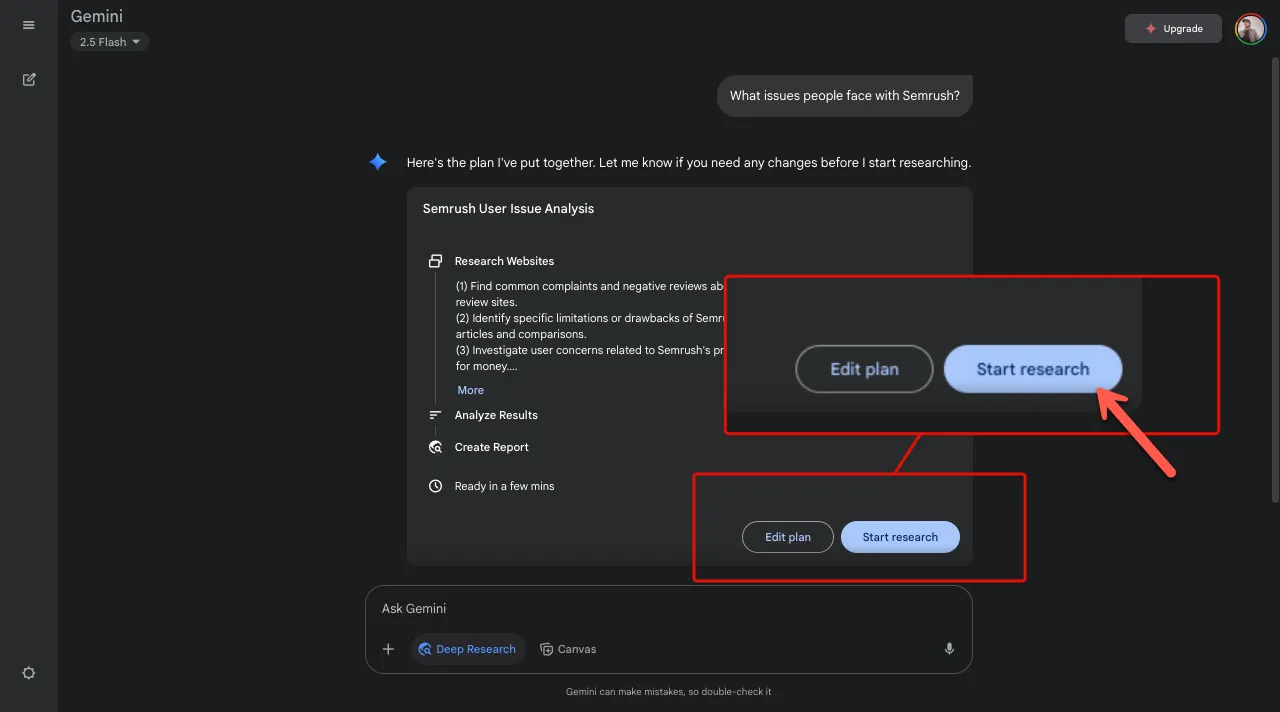
Task: Click the Gemini title text
Action: 97,16
